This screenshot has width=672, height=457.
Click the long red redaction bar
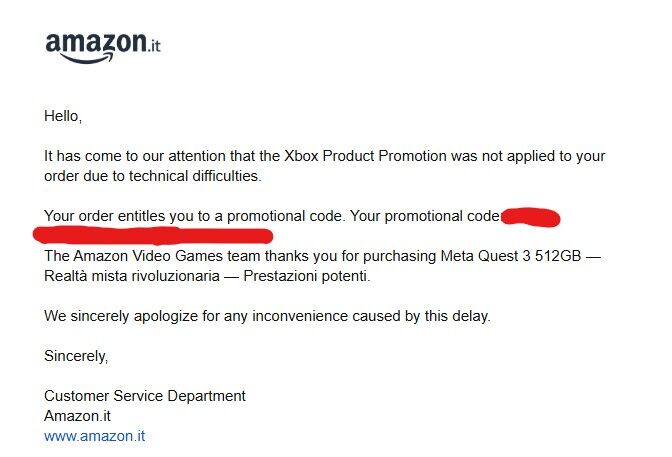(x=153, y=236)
